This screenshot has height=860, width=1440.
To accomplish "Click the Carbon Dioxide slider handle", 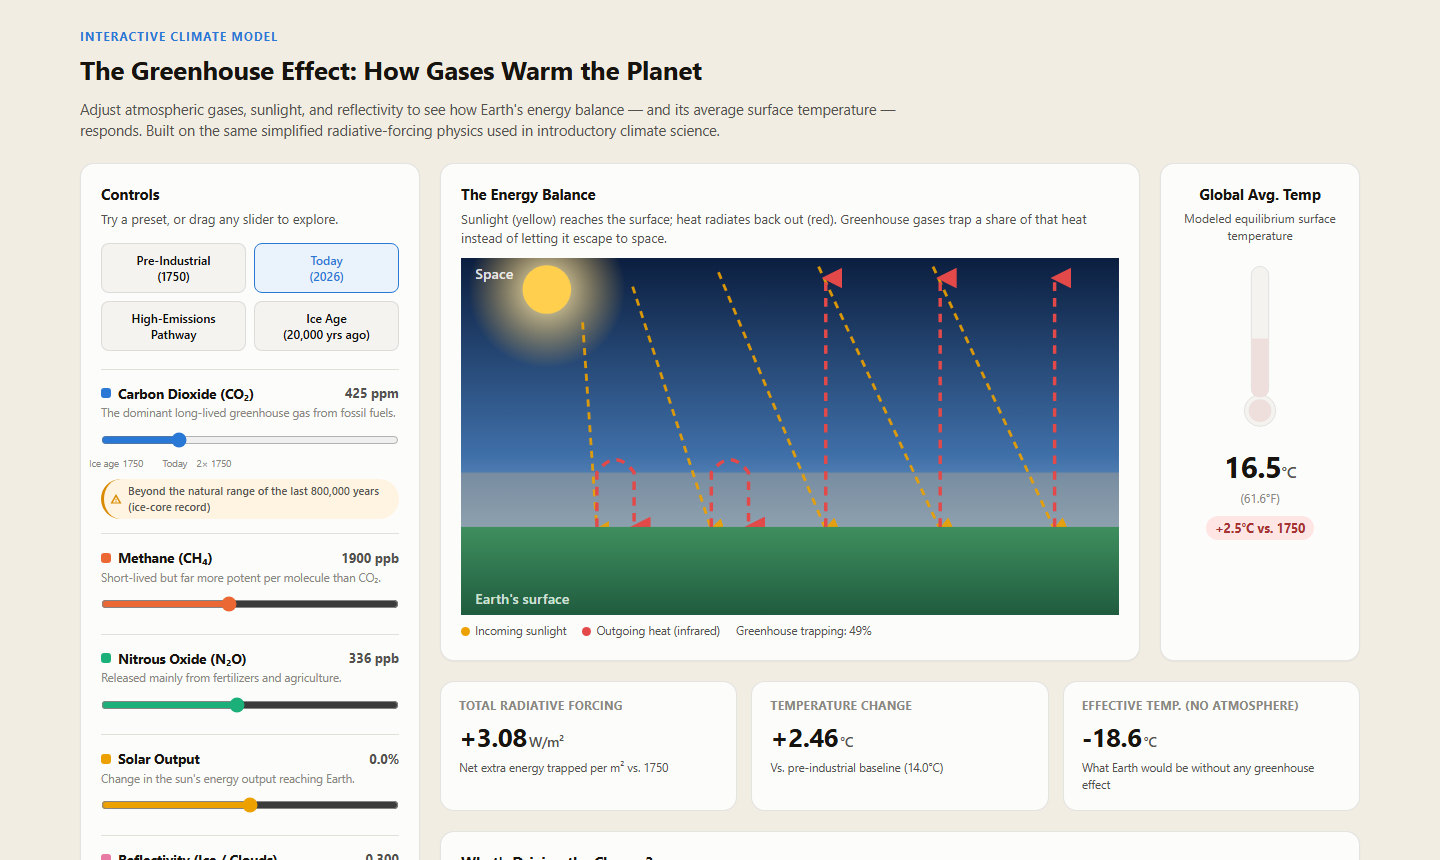I will click(179, 440).
